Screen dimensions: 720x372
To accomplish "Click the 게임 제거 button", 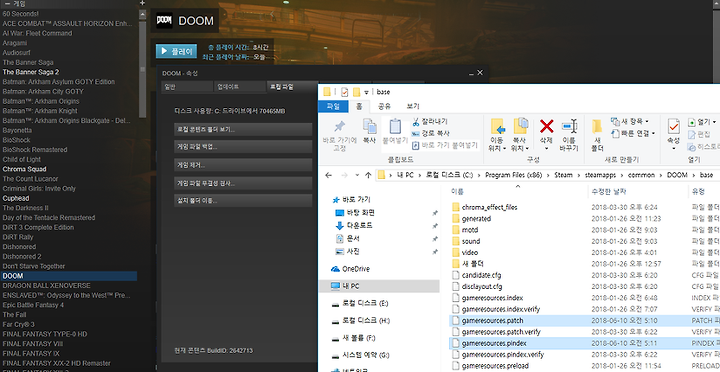I will tap(243, 164).
